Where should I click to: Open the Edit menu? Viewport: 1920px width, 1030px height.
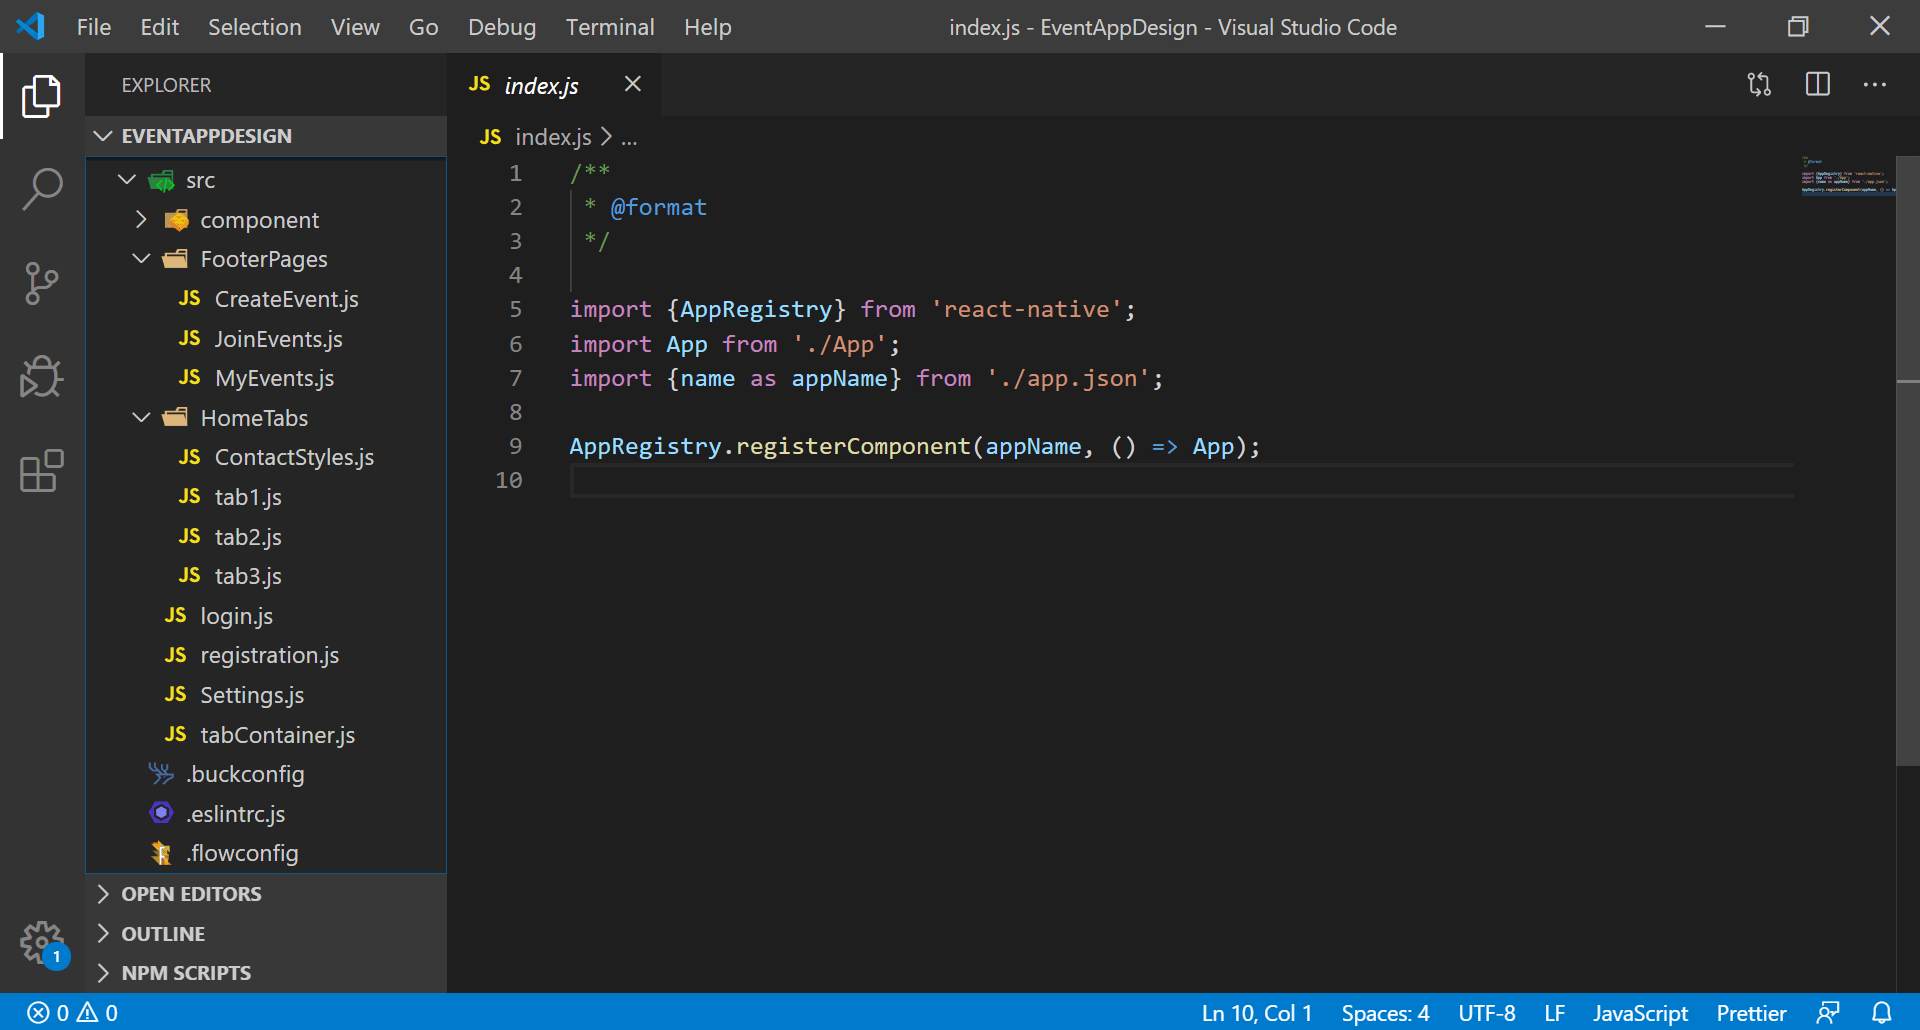[x=160, y=27]
